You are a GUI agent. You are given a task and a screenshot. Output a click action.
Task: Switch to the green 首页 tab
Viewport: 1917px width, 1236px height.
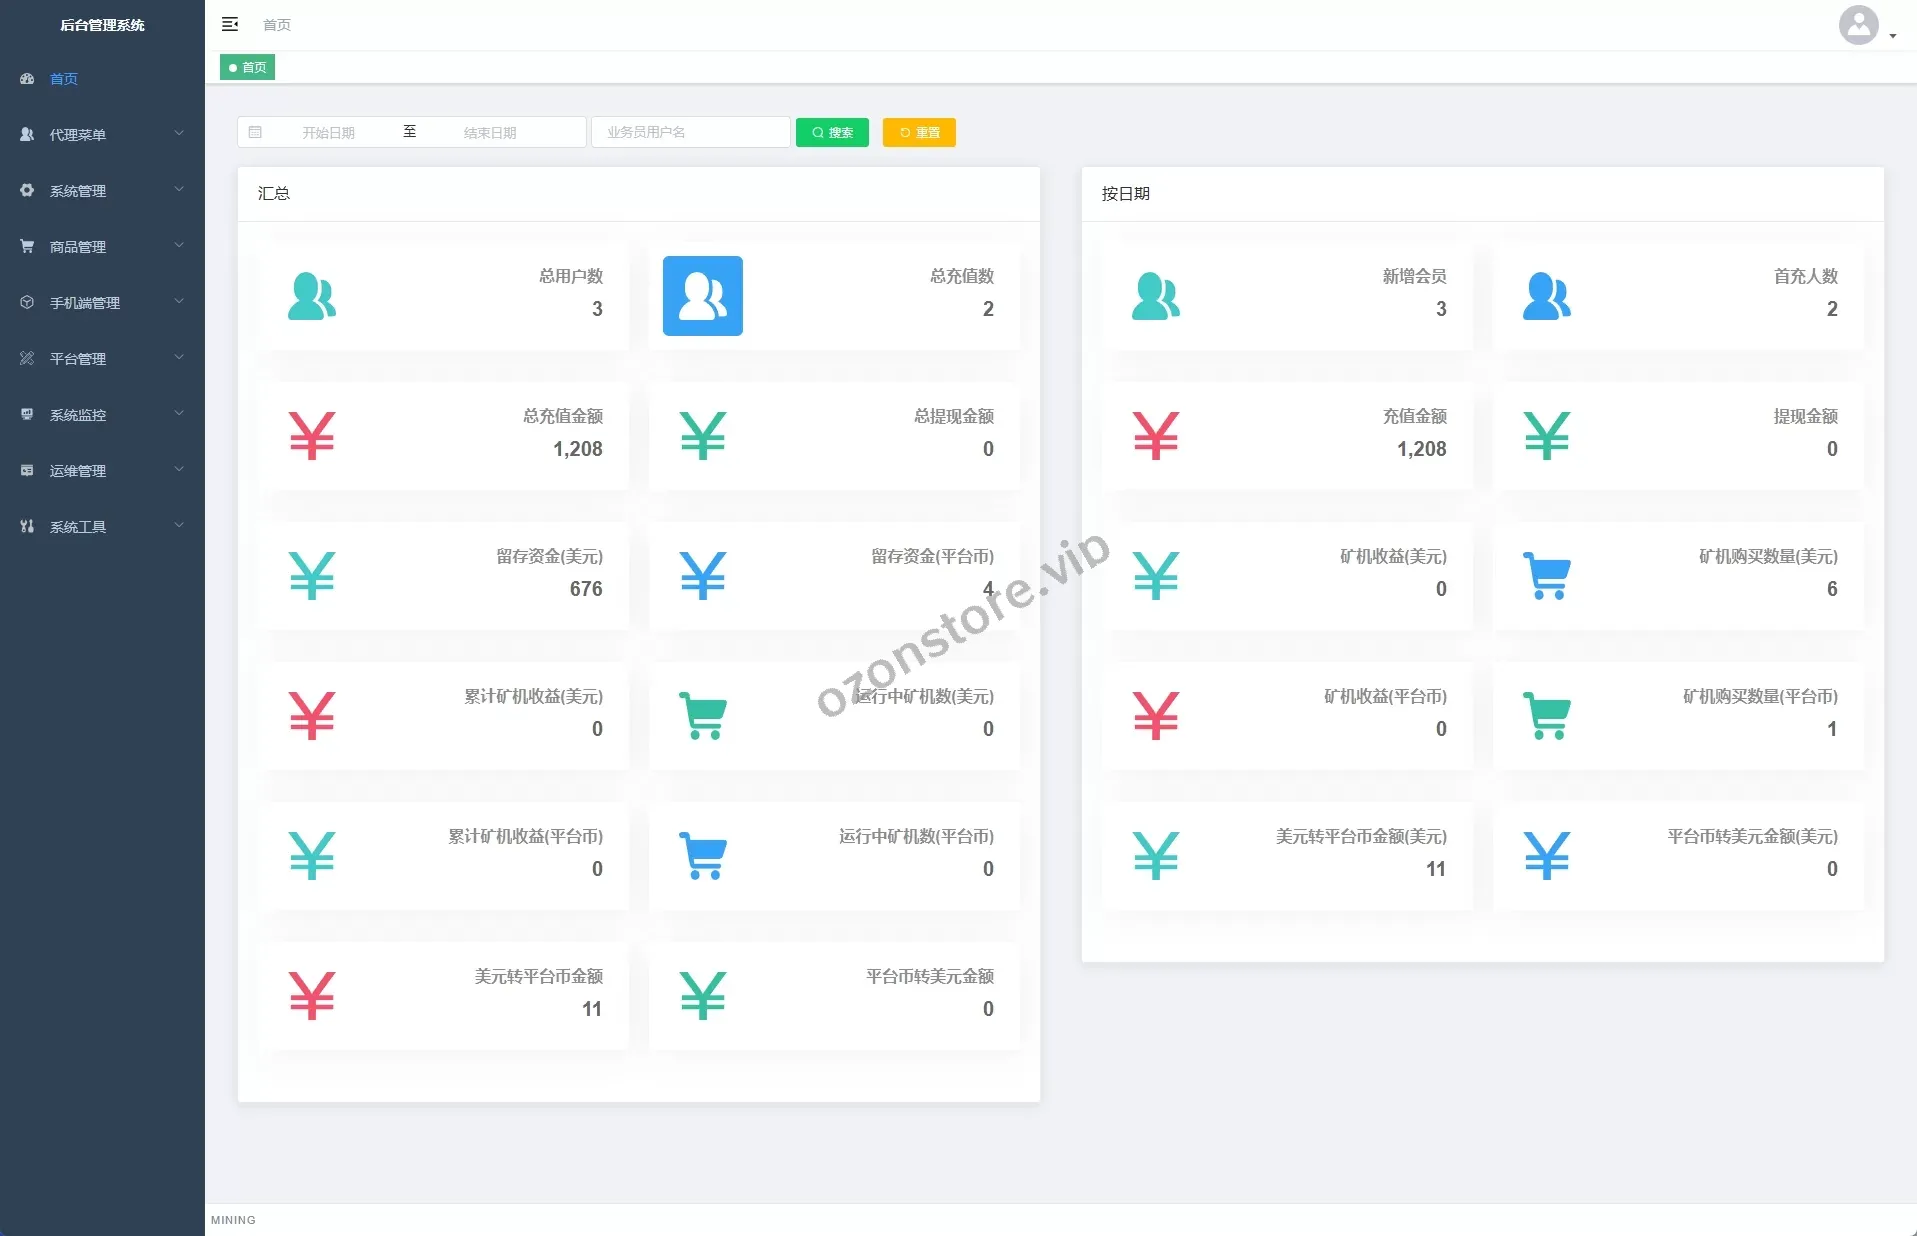[x=247, y=67]
